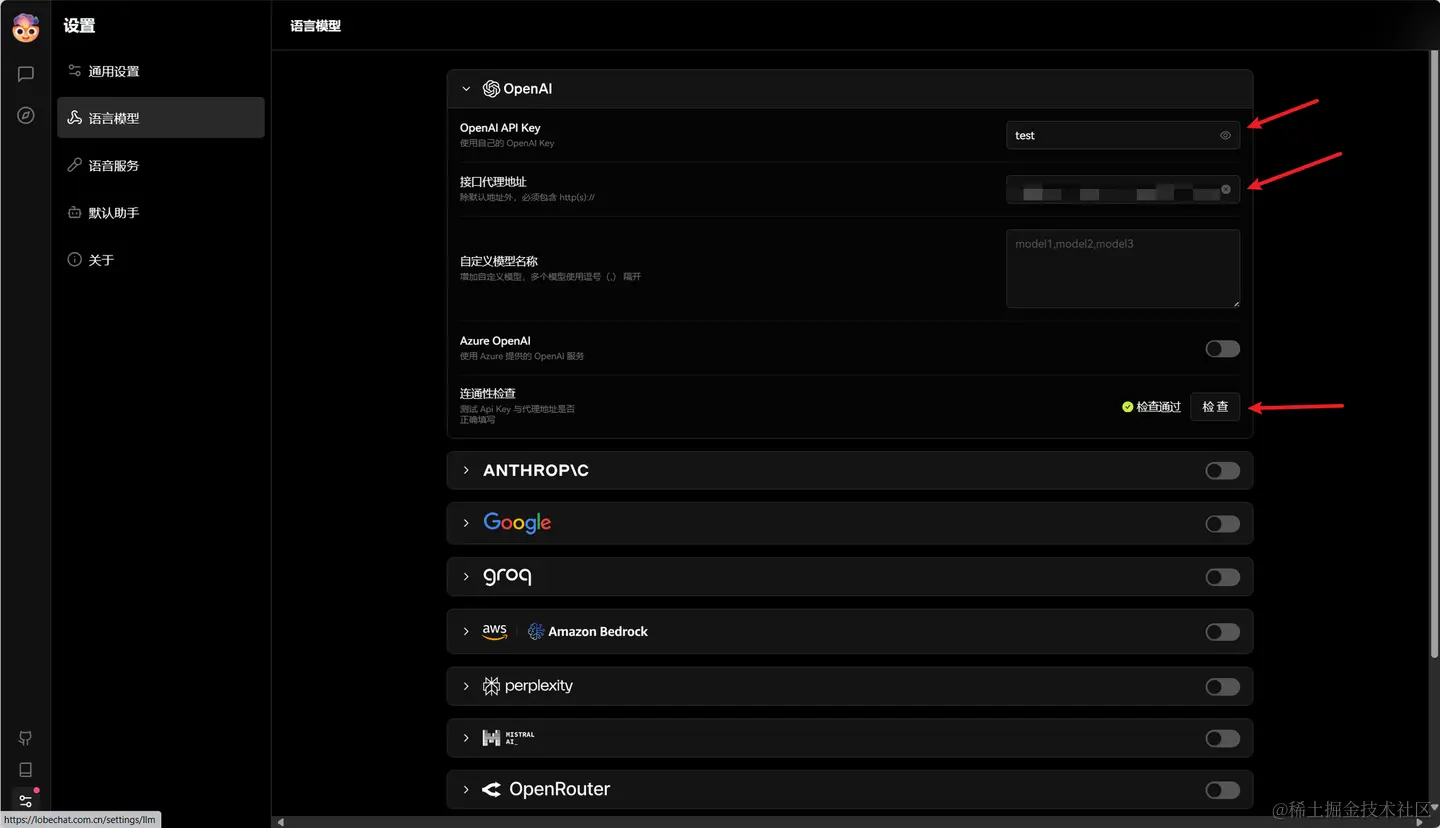Click the OpenRouter logo
The width and height of the screenshot is (1440, 828).
[x=546, y=789]
